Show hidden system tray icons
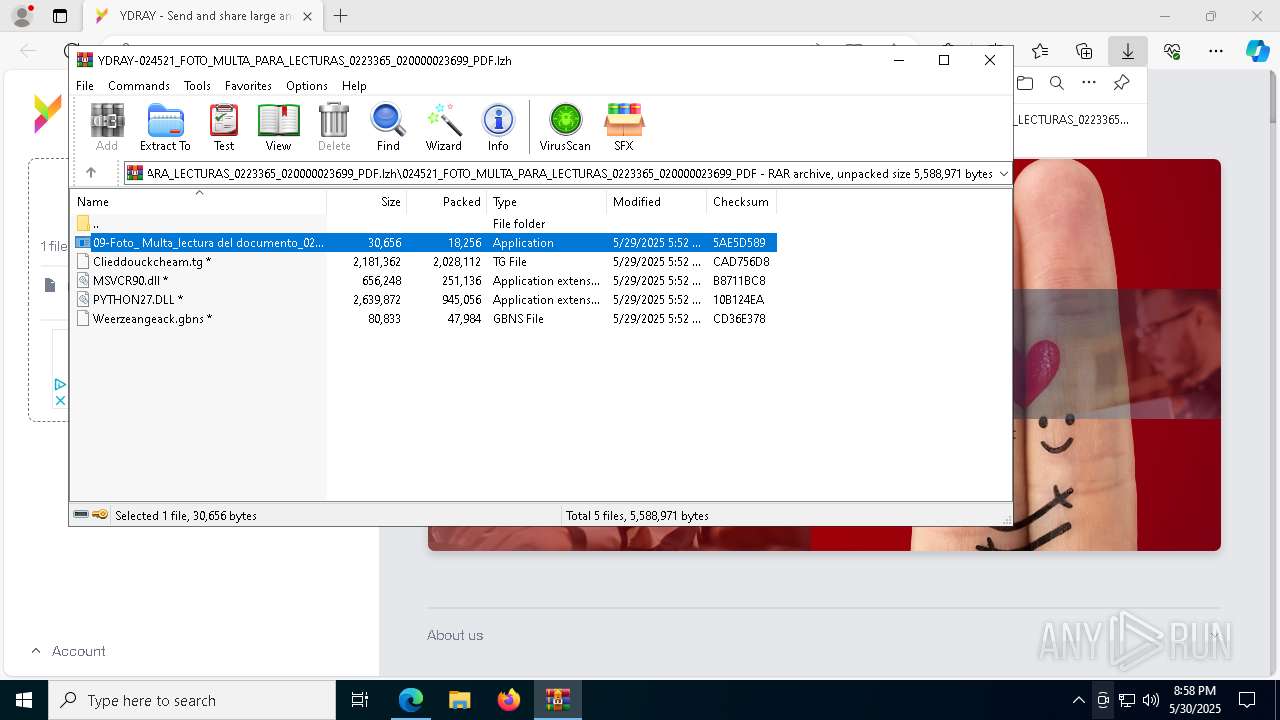 (1078, 700)
